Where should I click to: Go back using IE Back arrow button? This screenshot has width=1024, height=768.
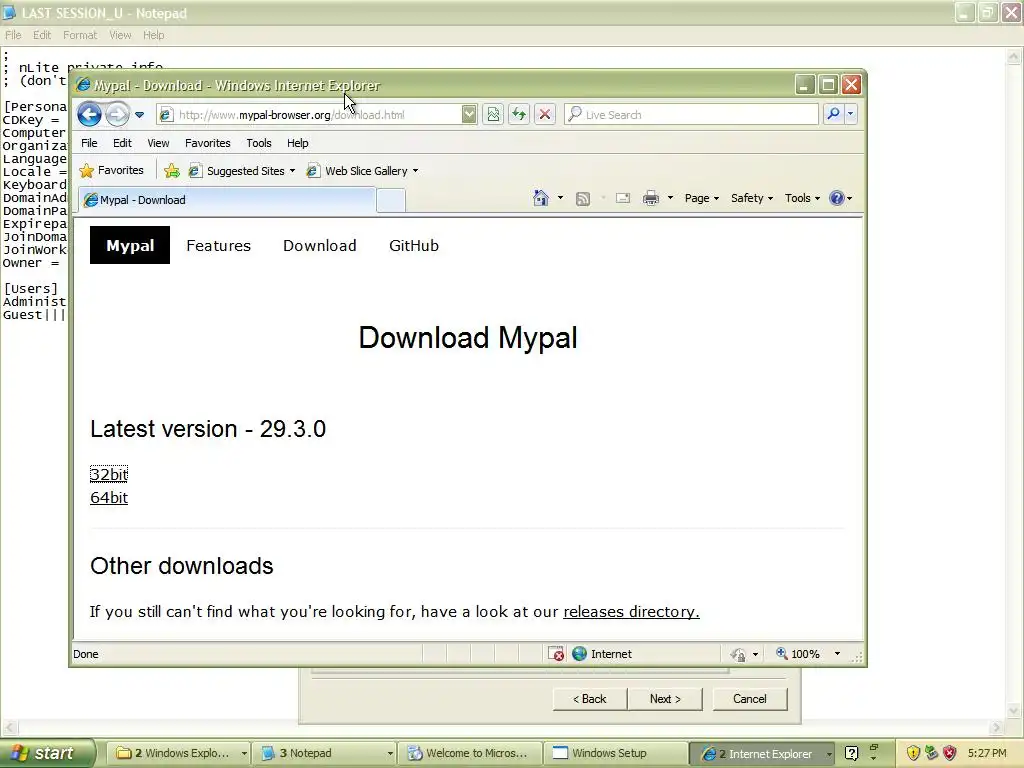(x=89, y=115)
